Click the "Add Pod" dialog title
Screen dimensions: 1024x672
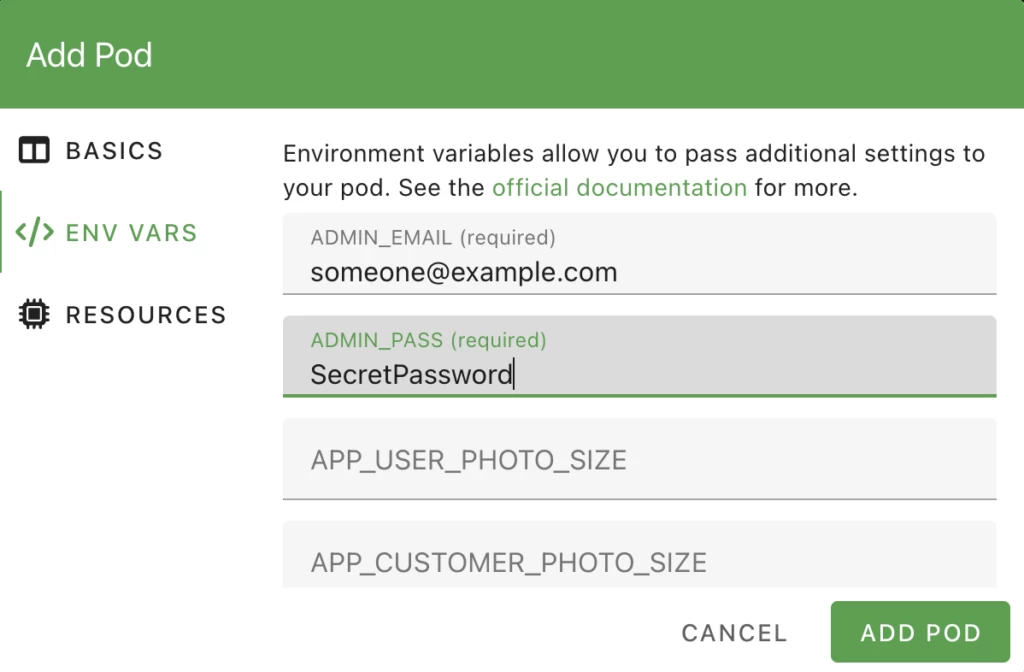point(89,55)
